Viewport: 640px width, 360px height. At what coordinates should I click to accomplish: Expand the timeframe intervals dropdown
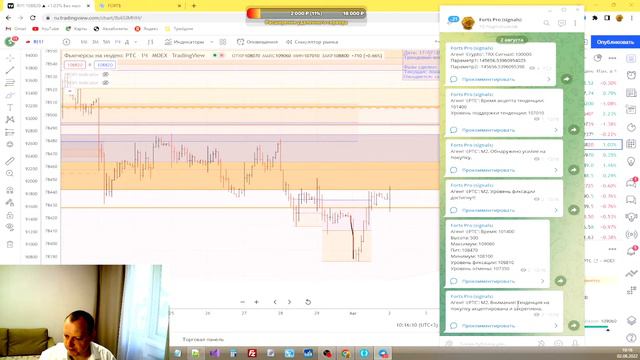(x=136, y=42)
